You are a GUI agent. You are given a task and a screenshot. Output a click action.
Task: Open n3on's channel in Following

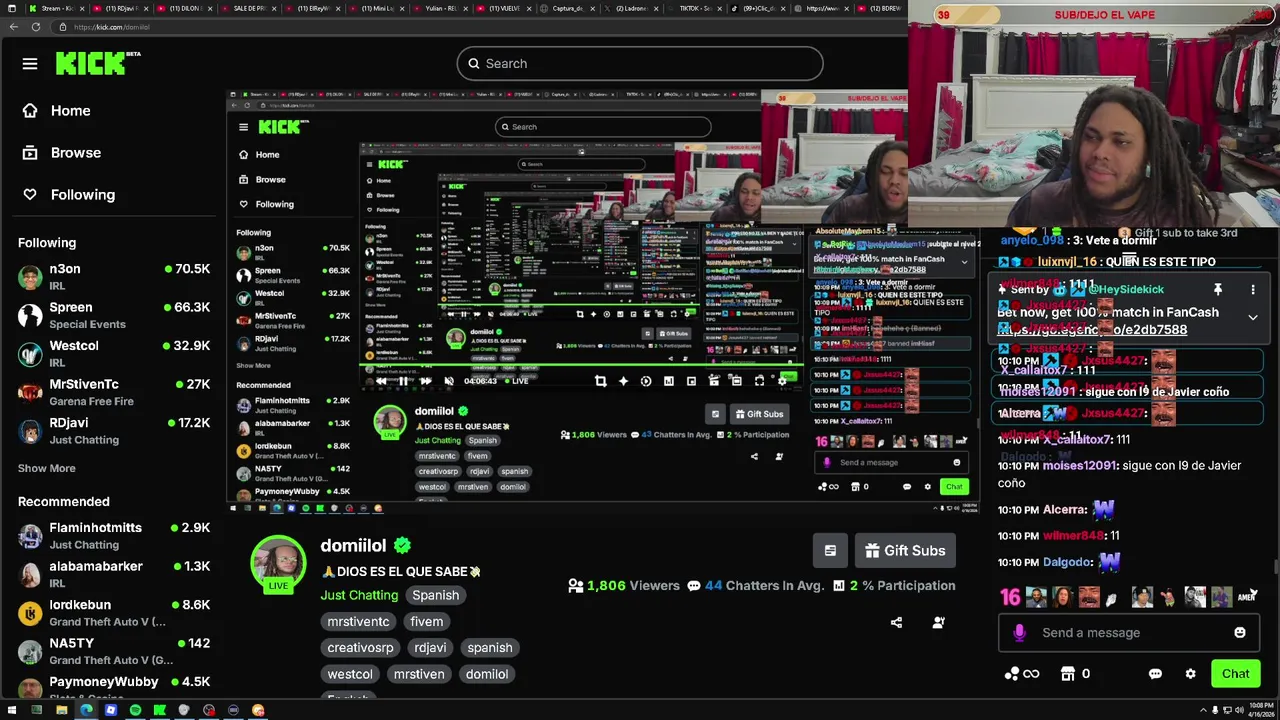coord(113,277)
